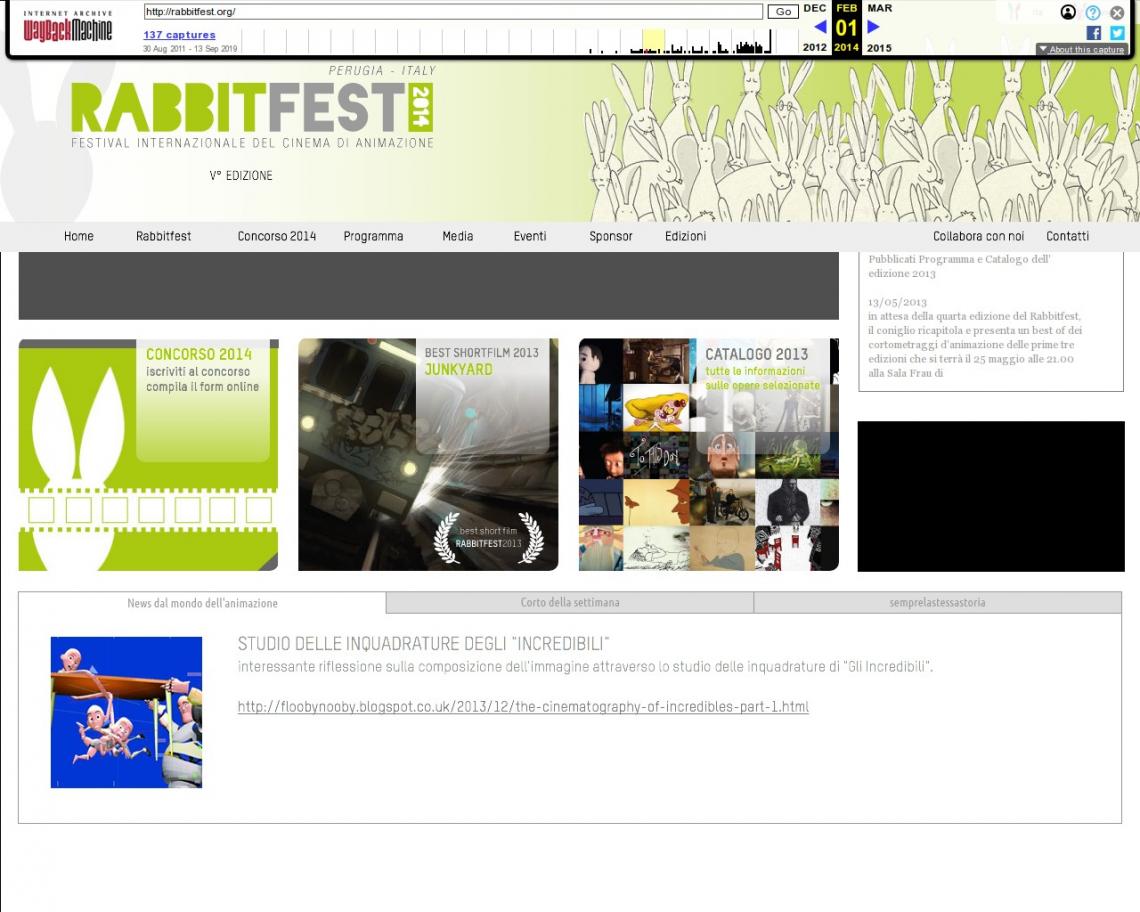
Task: Click 'Pubblicati Programma e Catalogo' news text
Action: 959,266
